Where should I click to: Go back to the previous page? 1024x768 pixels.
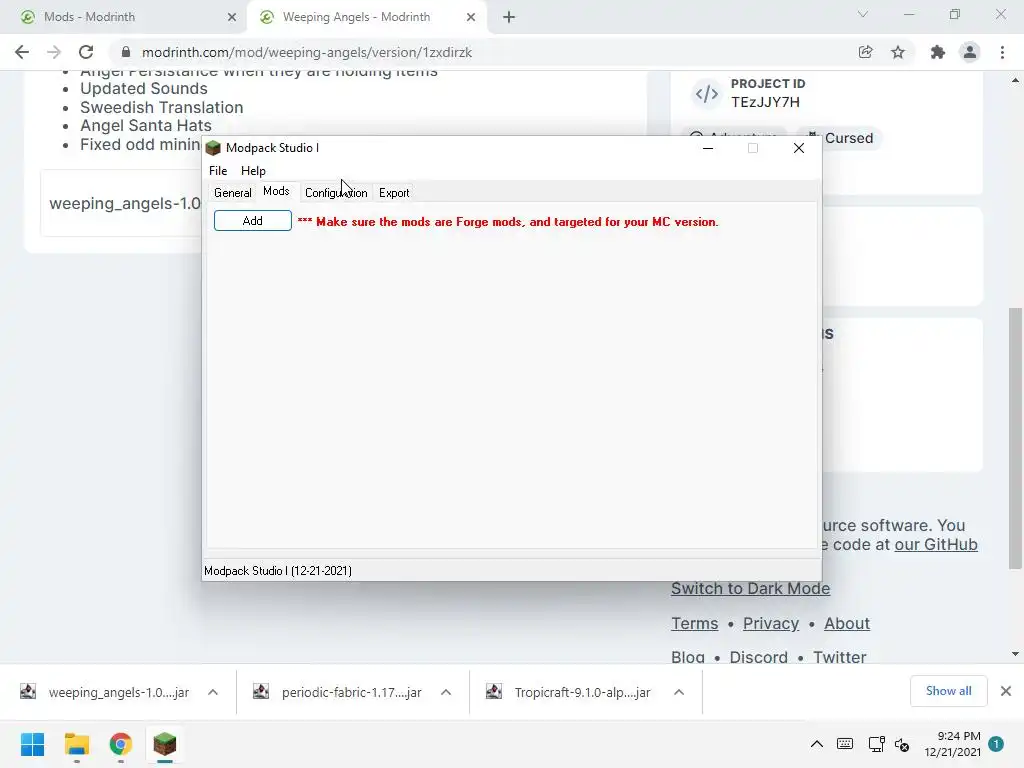(22, 52)
